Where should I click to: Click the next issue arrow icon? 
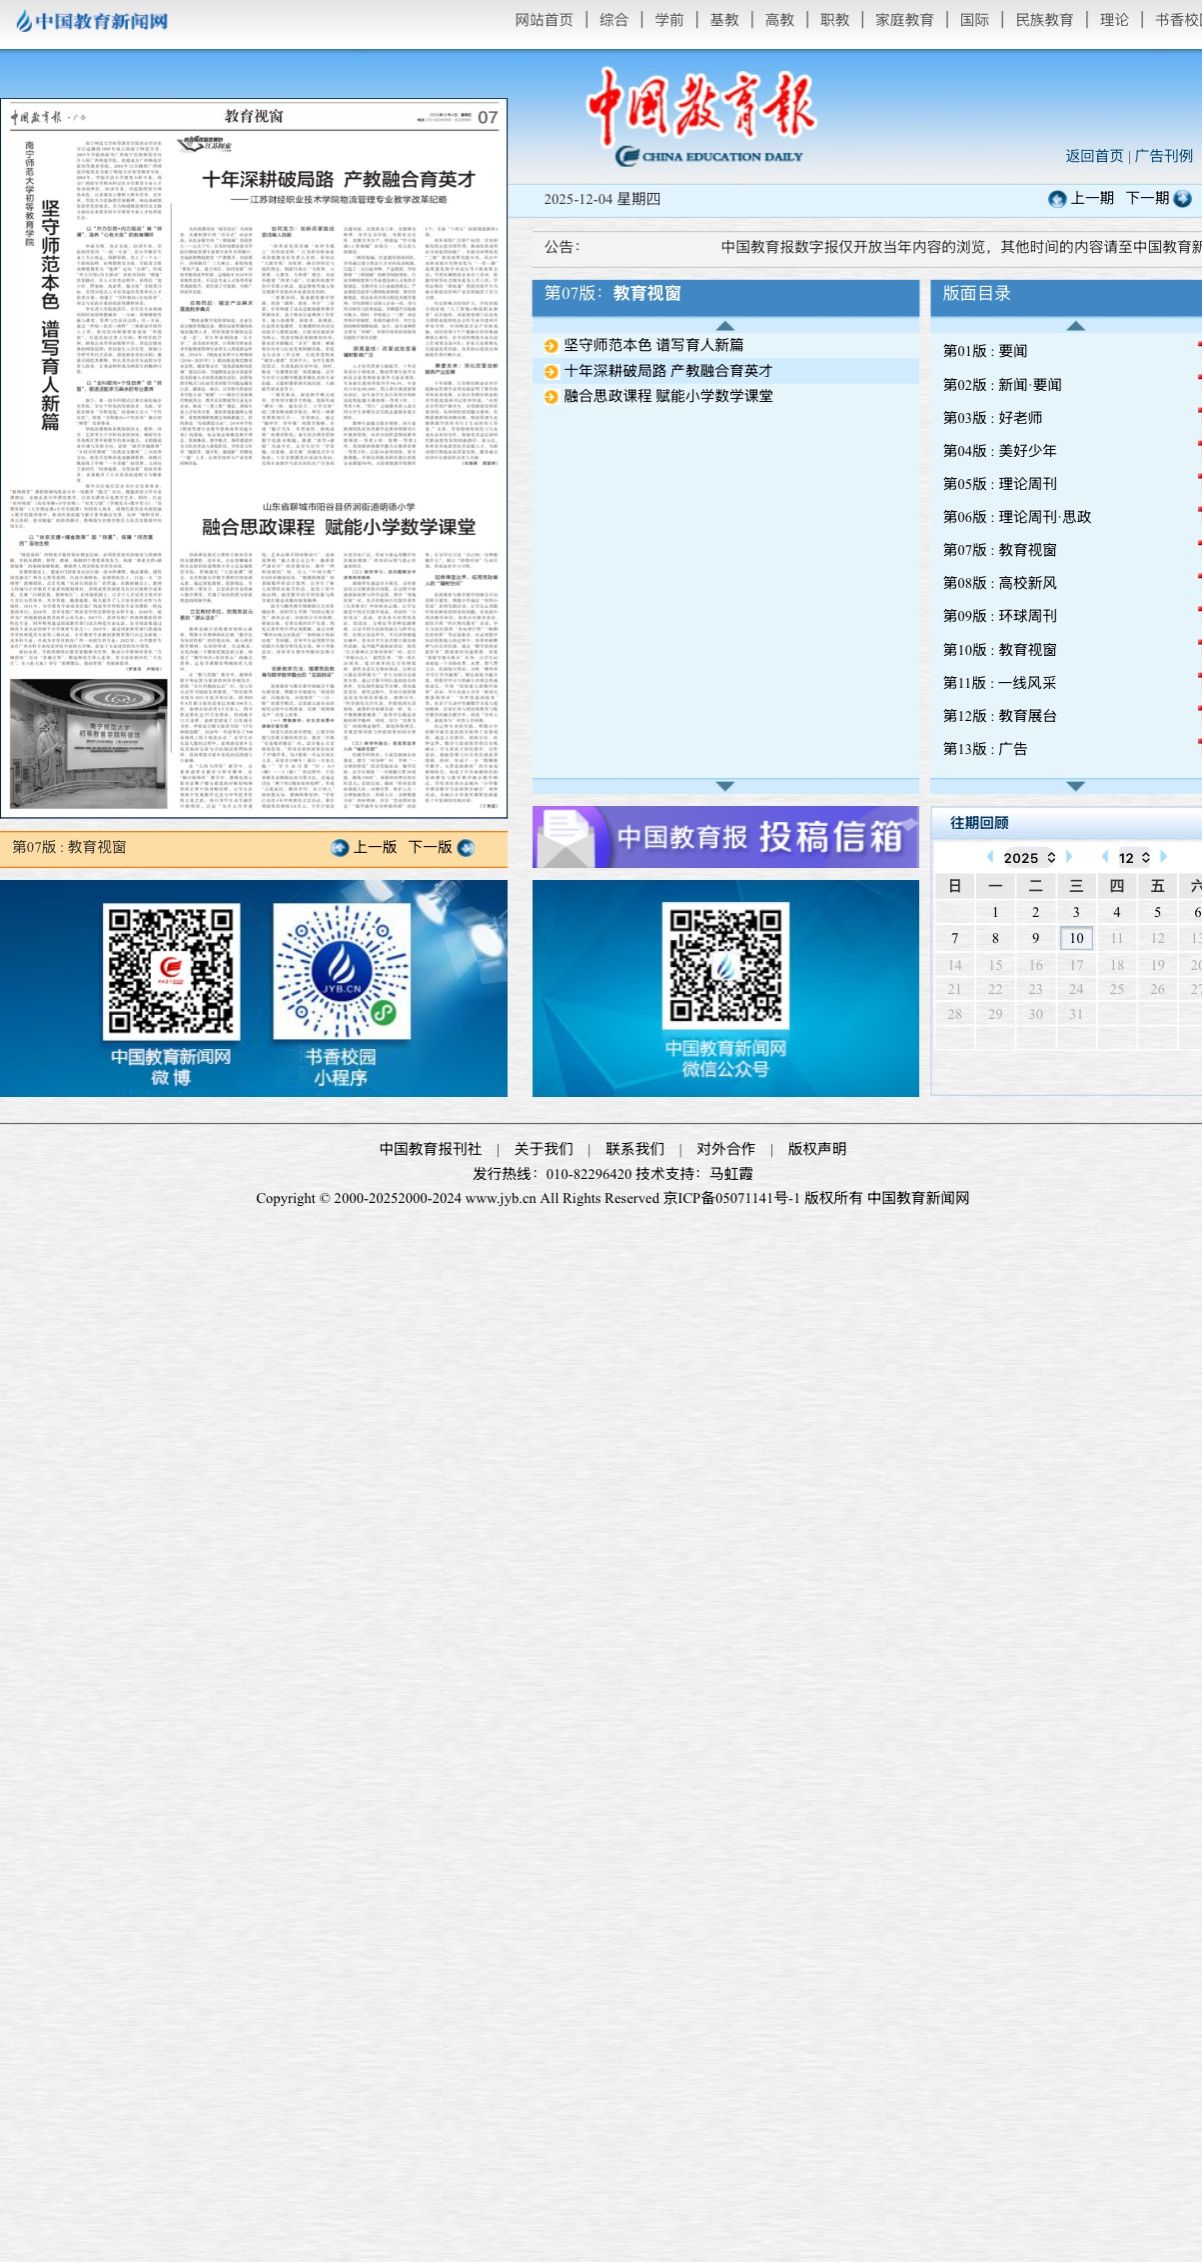pyautogui.click(x=1182, y=199)
